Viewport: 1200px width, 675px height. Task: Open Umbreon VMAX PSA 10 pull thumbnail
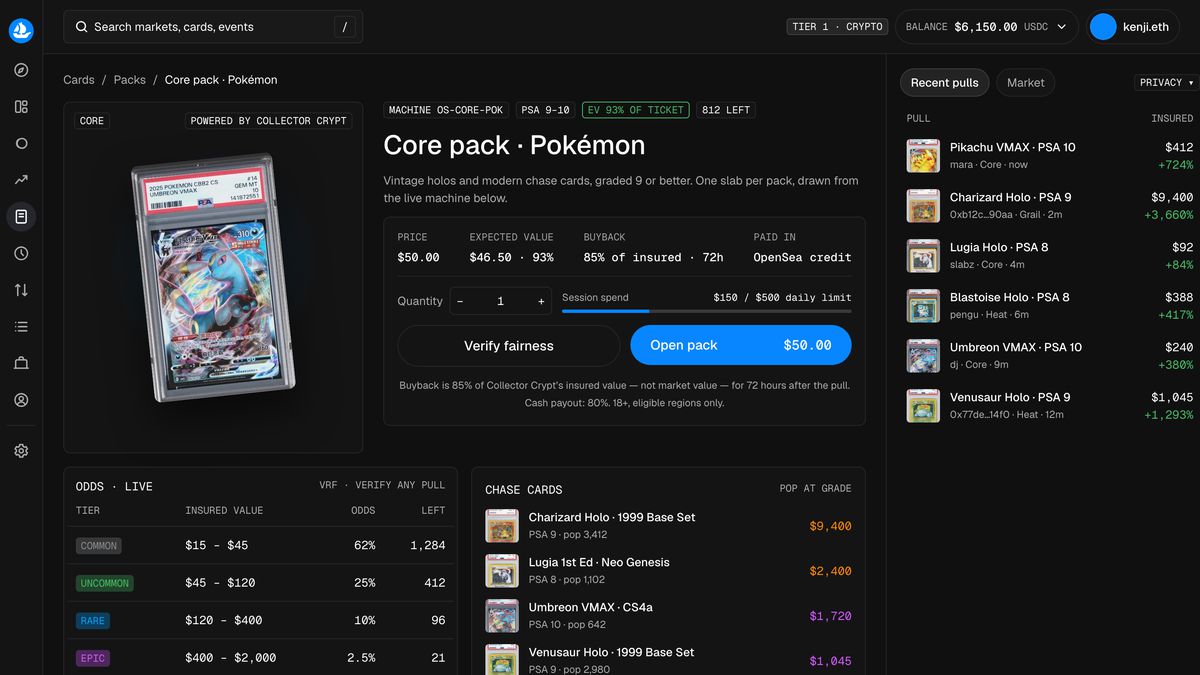tap(923, 356)
